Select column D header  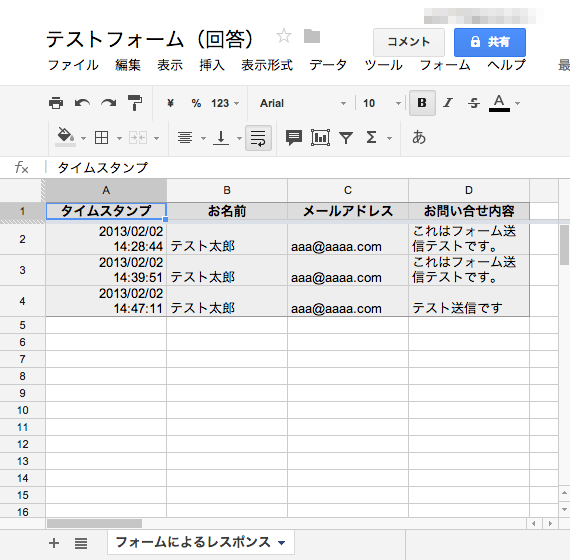pyautogui.click(x=469, y=190)
